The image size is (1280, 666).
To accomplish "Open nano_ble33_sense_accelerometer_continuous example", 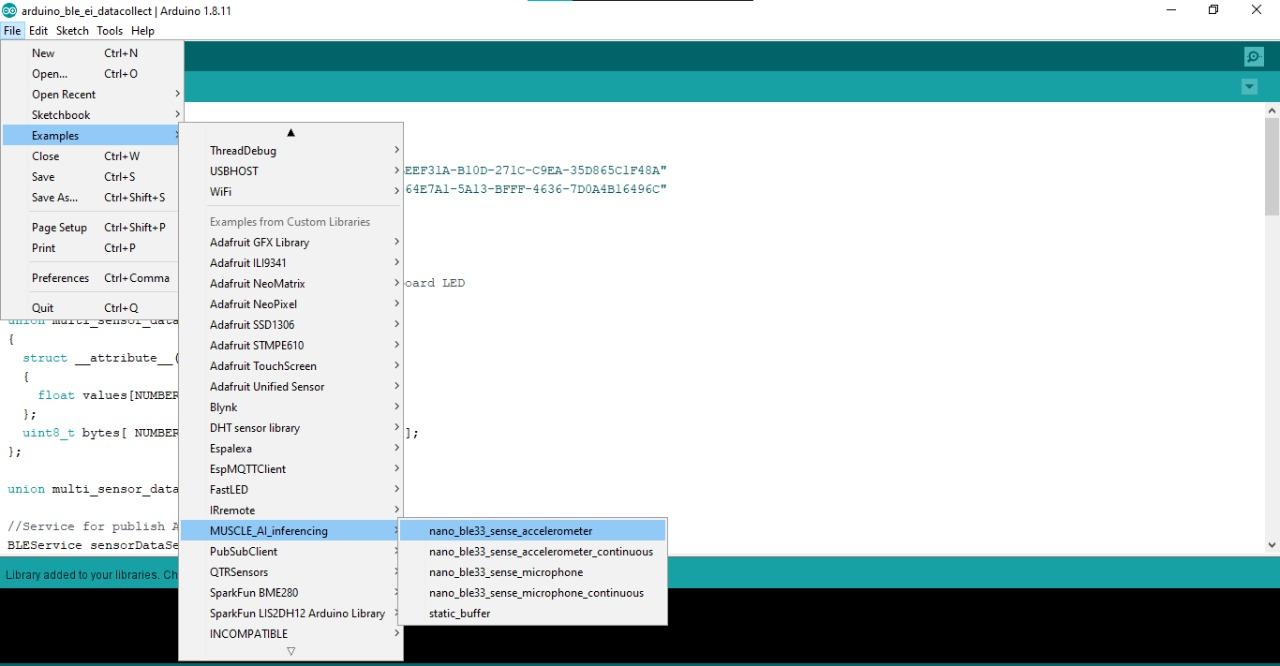I will (532, 552).
